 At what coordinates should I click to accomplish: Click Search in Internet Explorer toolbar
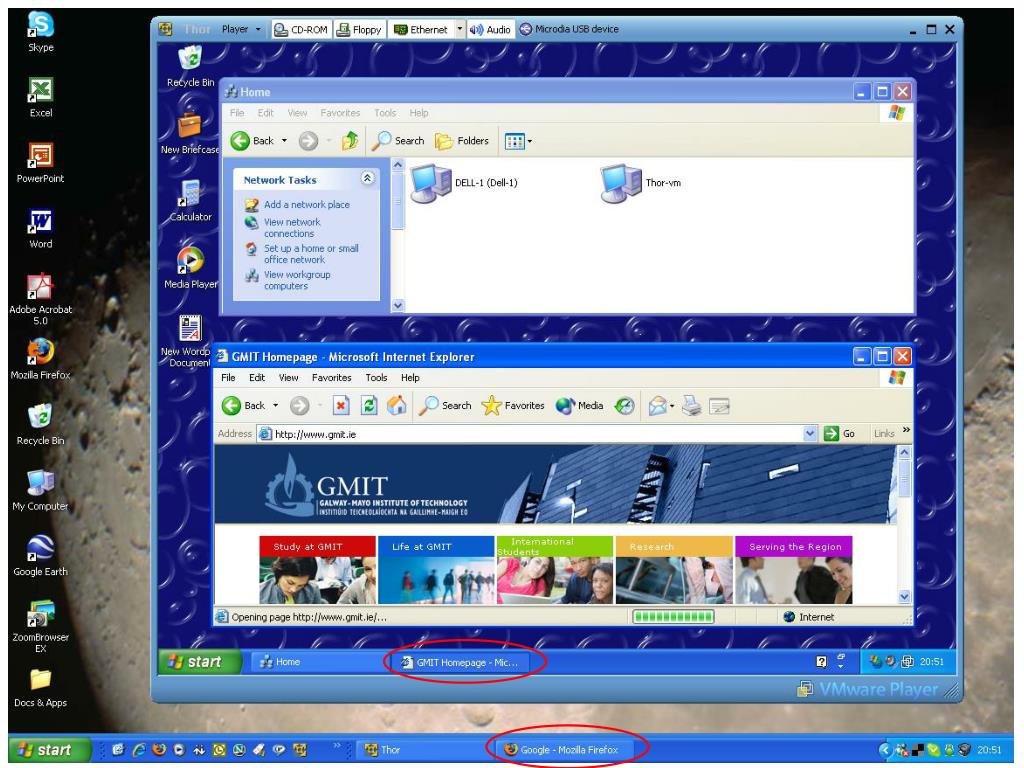(x=445, y=406)
